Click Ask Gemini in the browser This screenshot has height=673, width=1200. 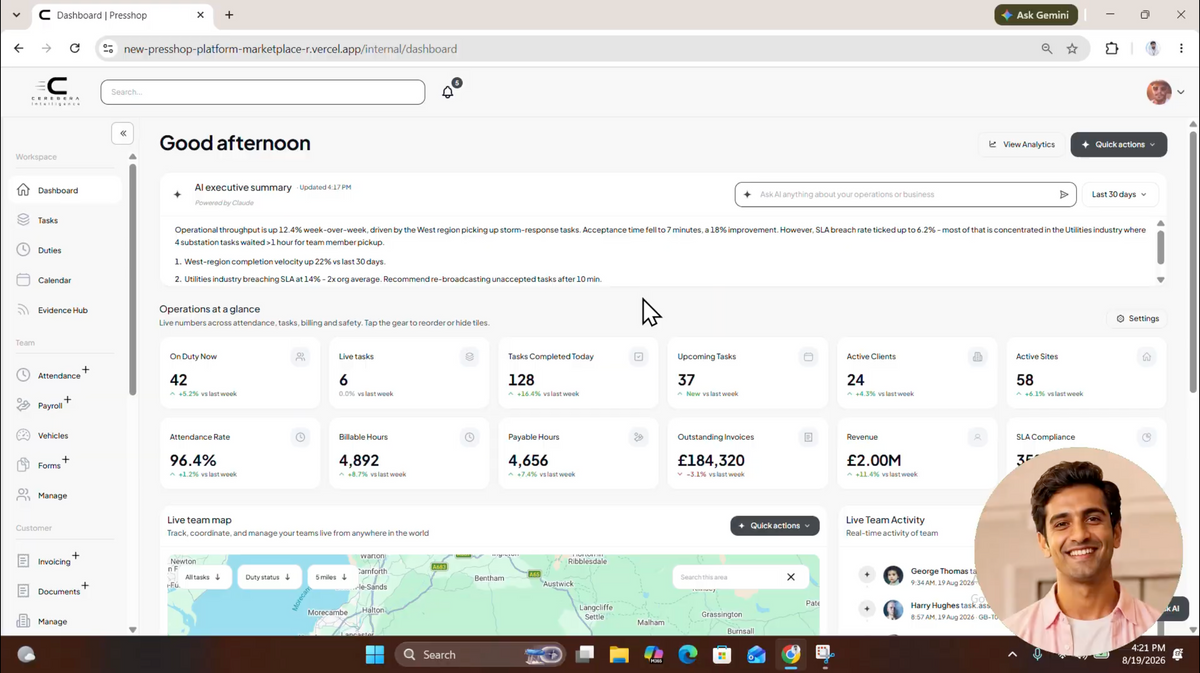tap(1037, 15)
